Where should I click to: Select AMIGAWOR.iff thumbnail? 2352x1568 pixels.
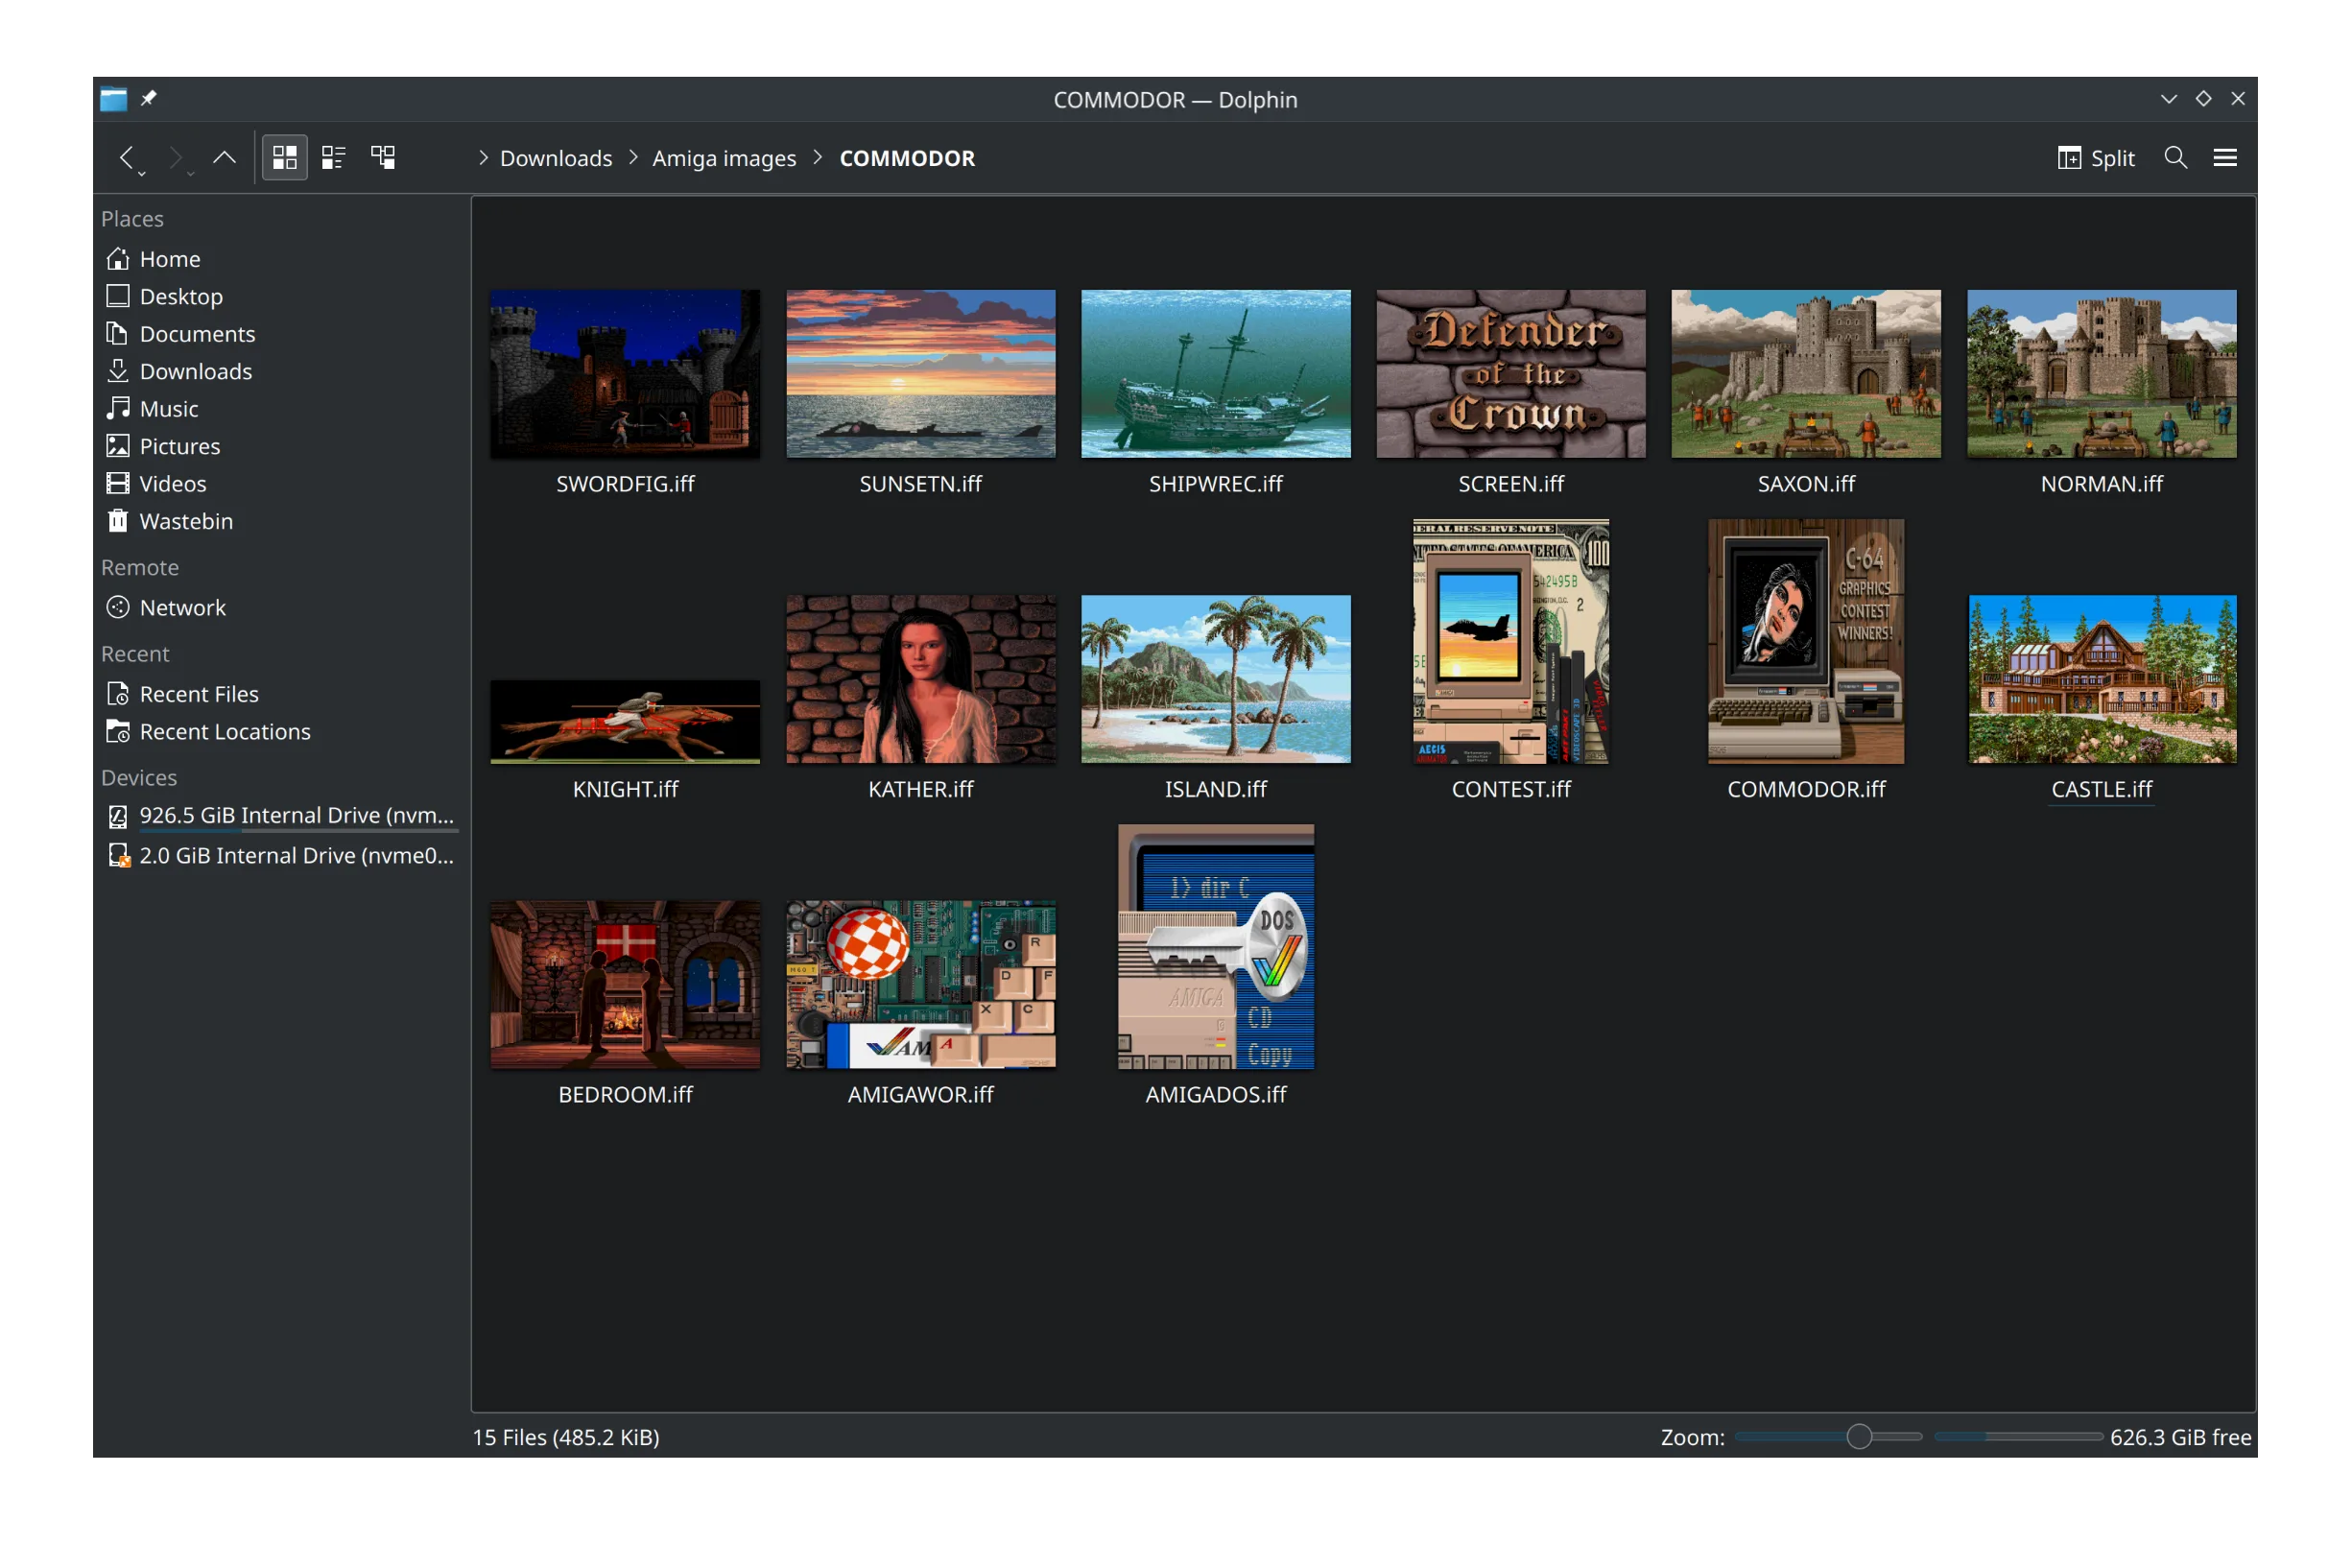click(x=921, y=985)
